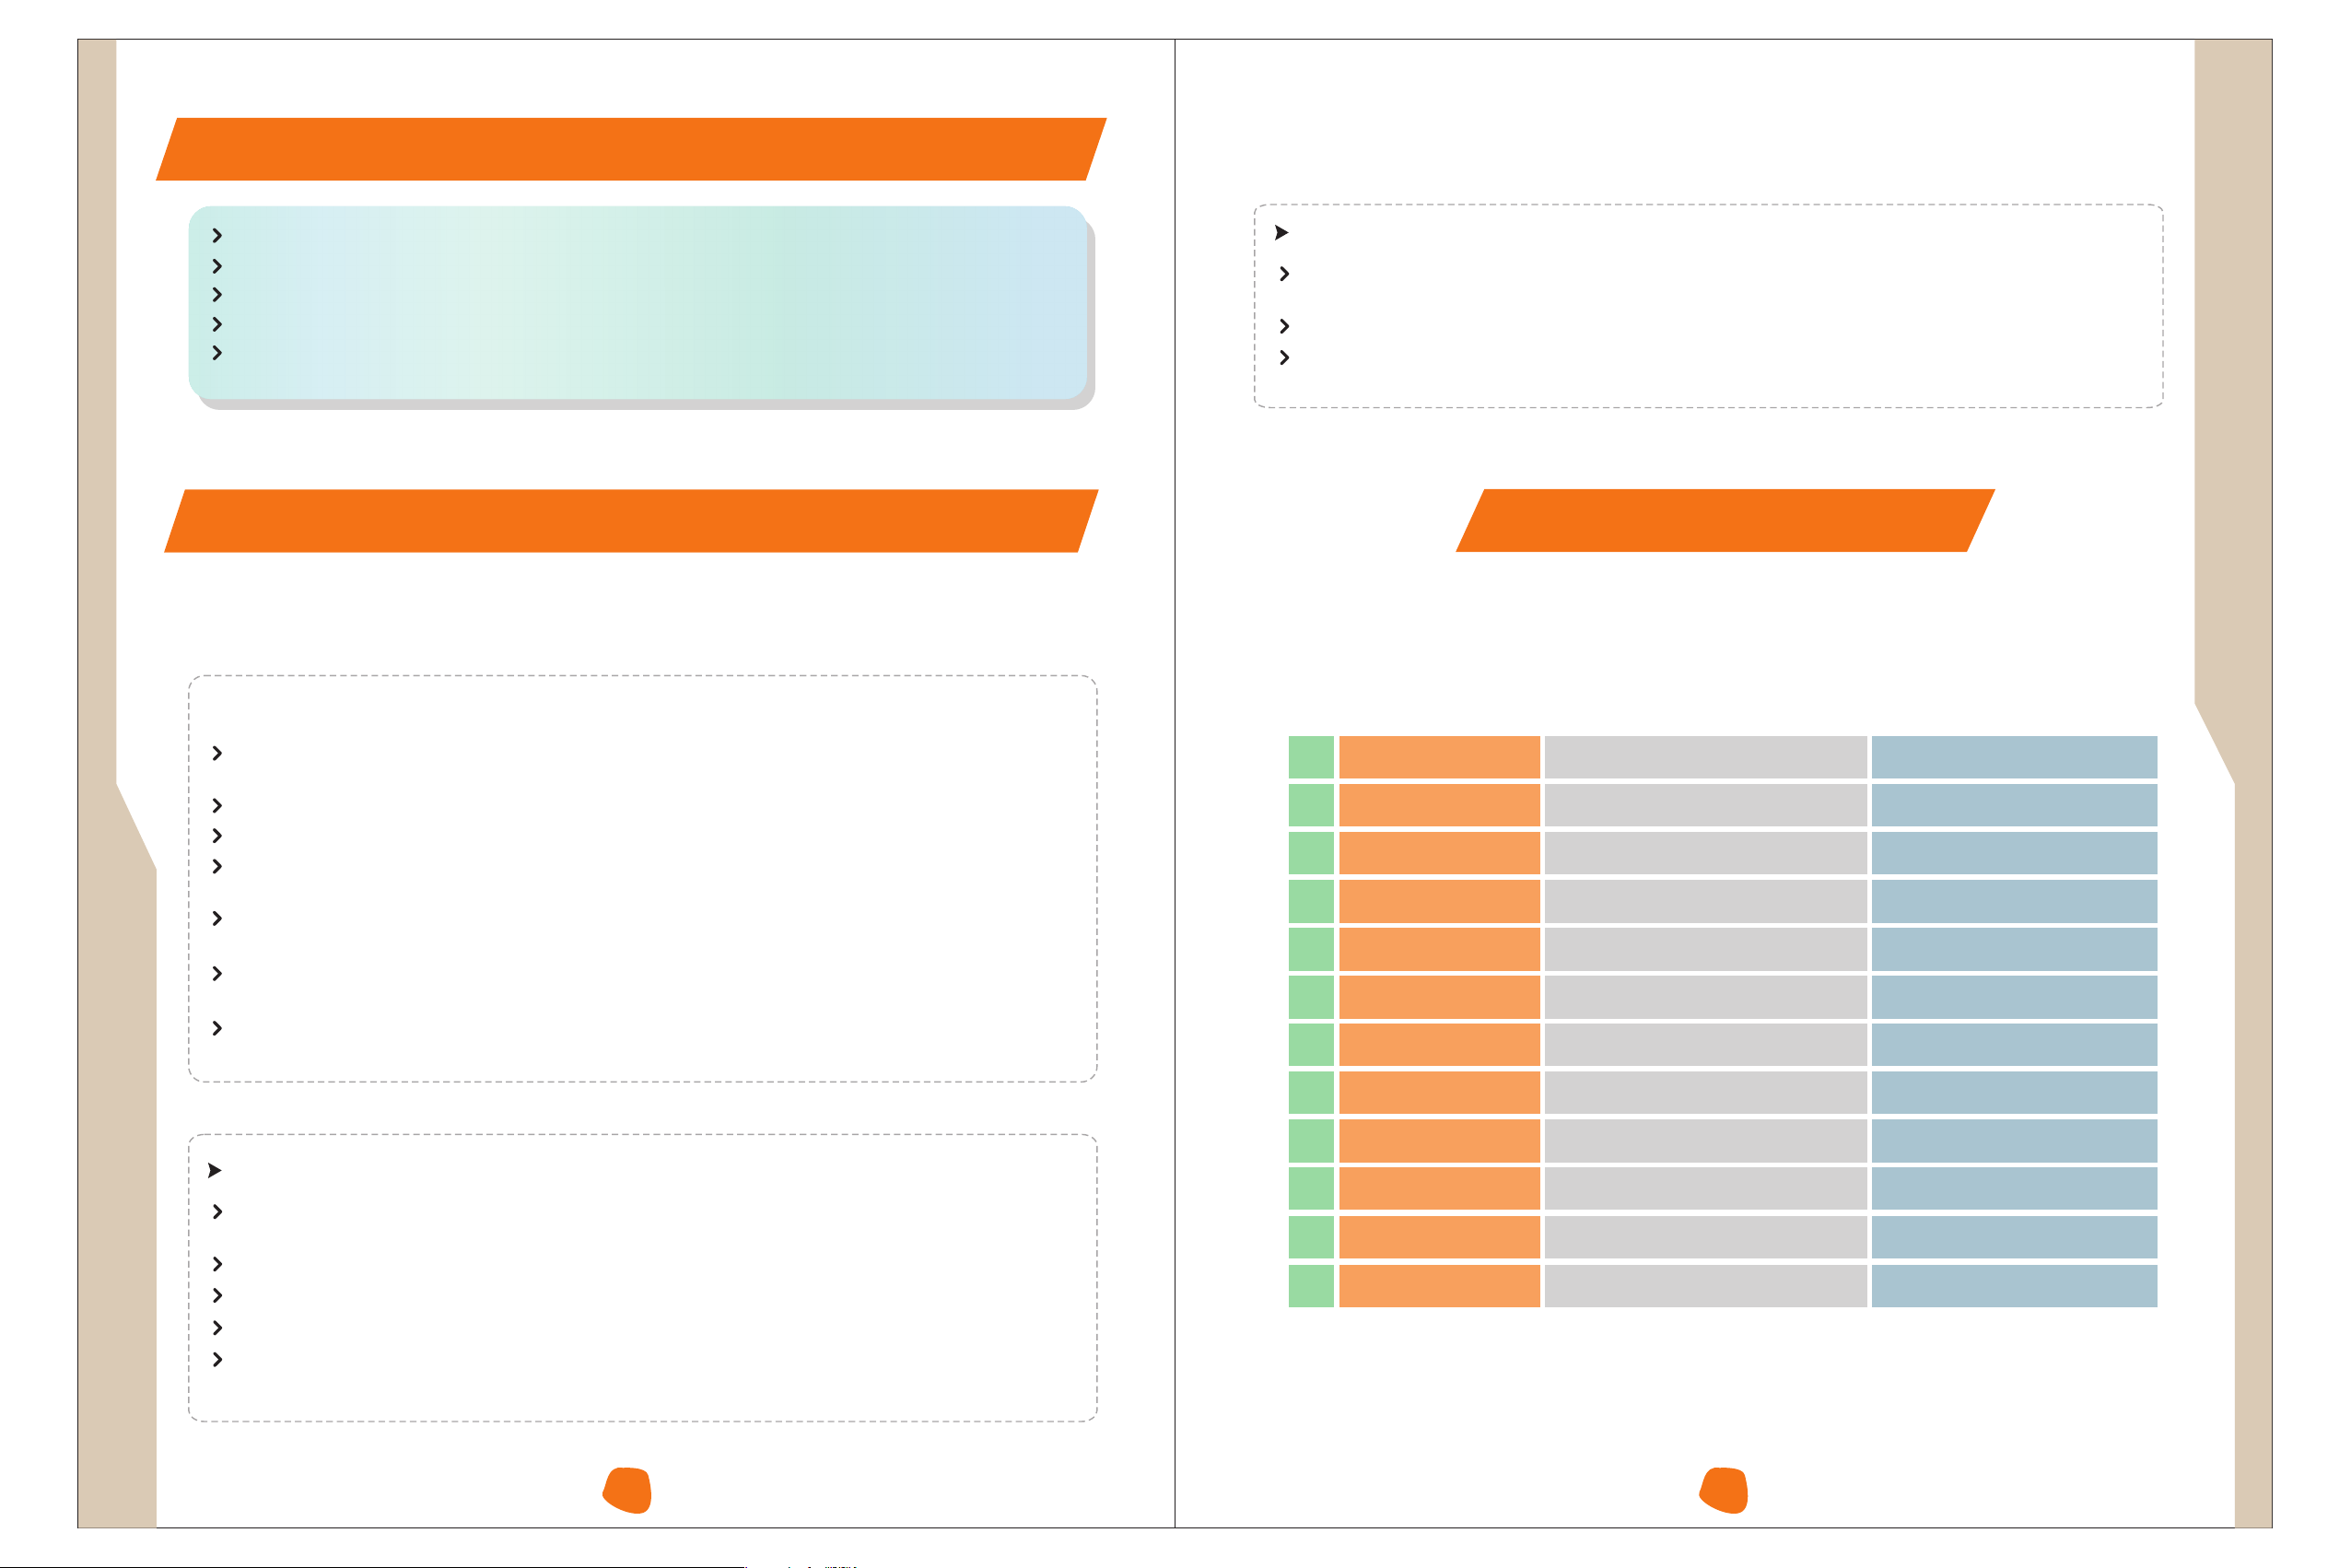Screen dimensions: 2351x1568
Task: Click the first chevron in the middle-left dashed box
Action: pyautogui.click(x=218, y=754)
